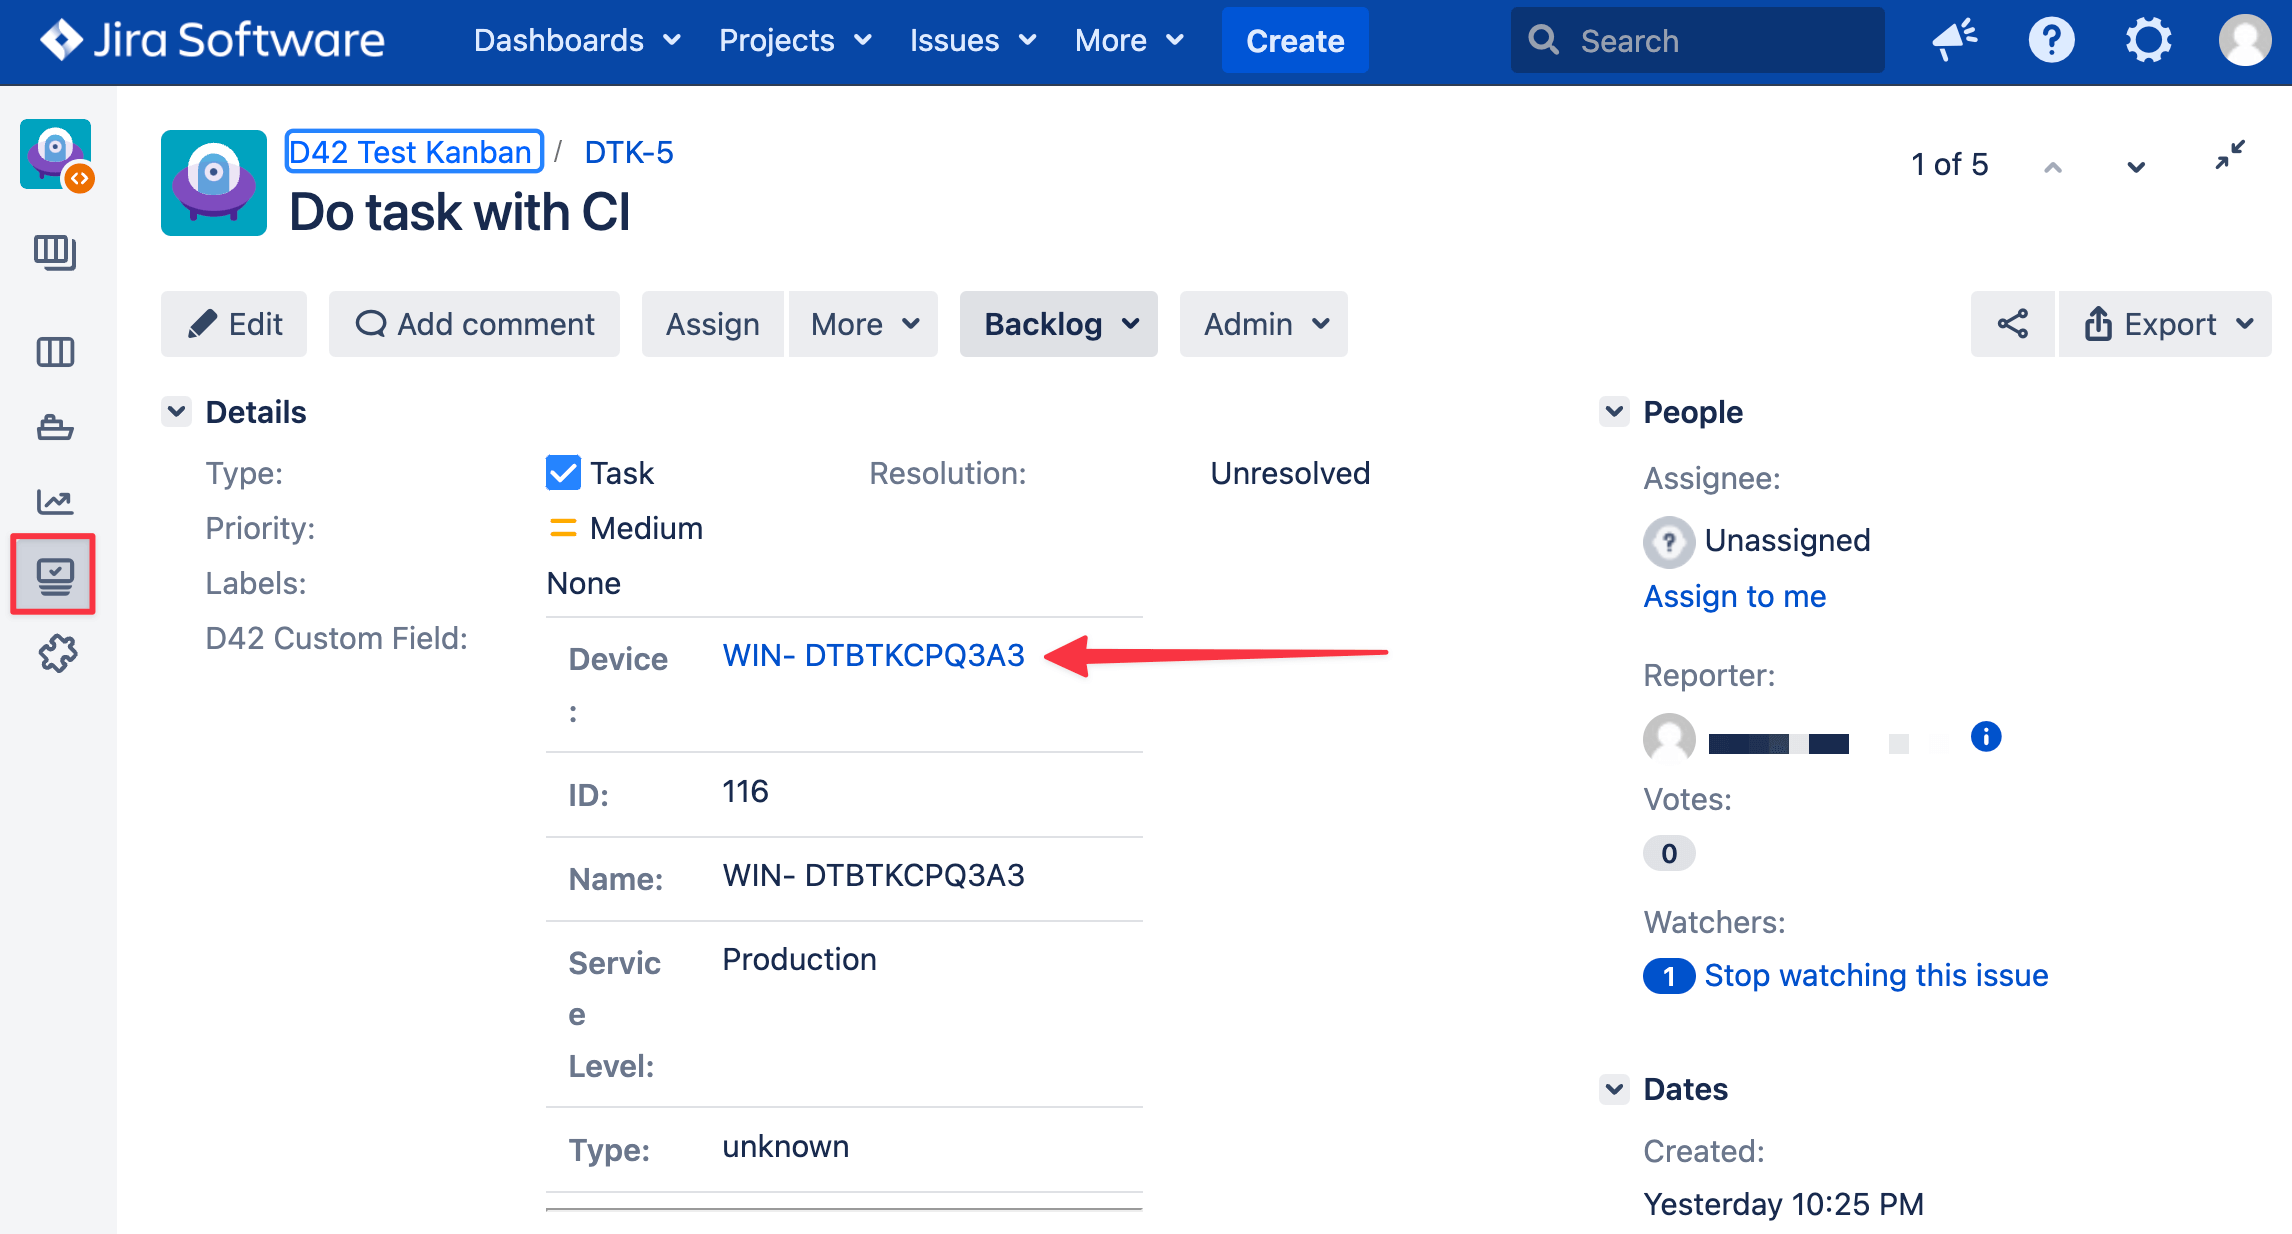Open the Device42 sidebar icon
Image resolution: width=2292 pixels, height=1234 pixels.
(54, 575)
